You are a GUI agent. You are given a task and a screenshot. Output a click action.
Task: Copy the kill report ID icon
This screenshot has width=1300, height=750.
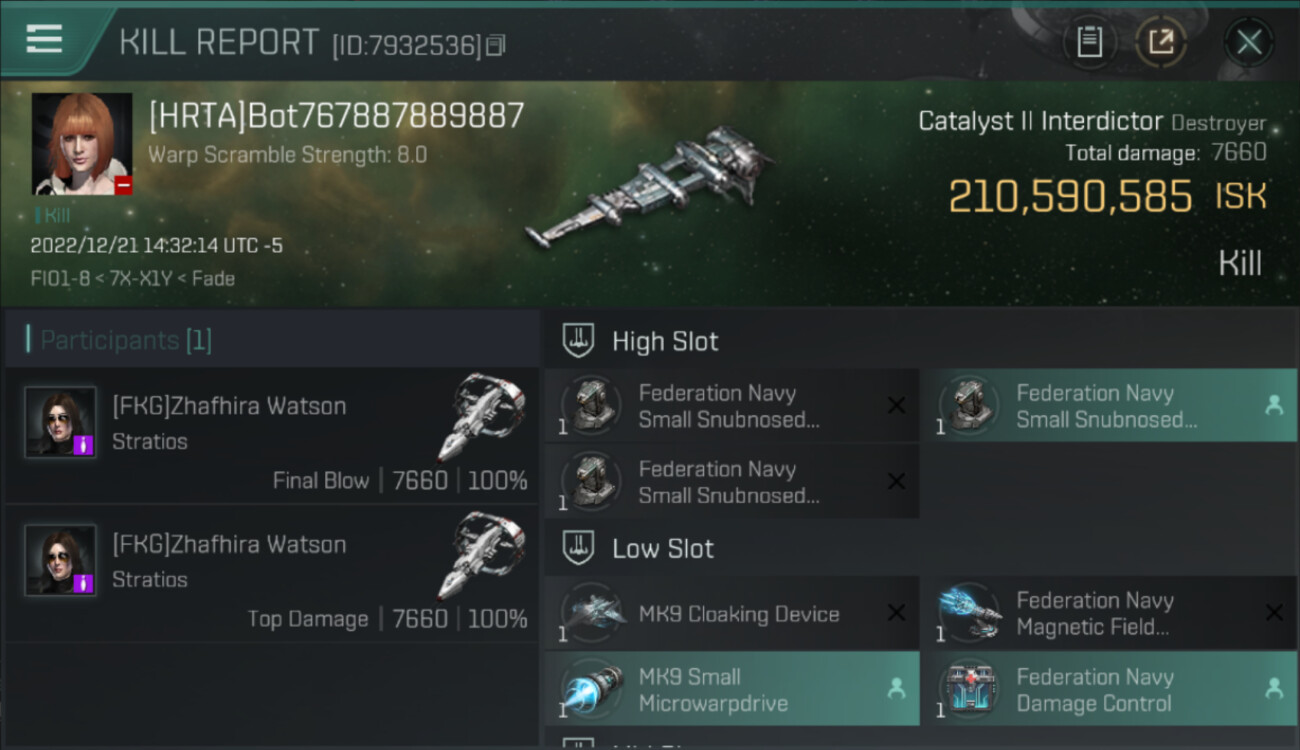coord(496,45)
